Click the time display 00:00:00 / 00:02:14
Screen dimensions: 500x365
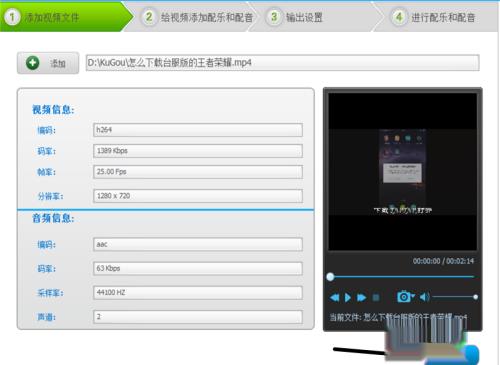(443, 261)
